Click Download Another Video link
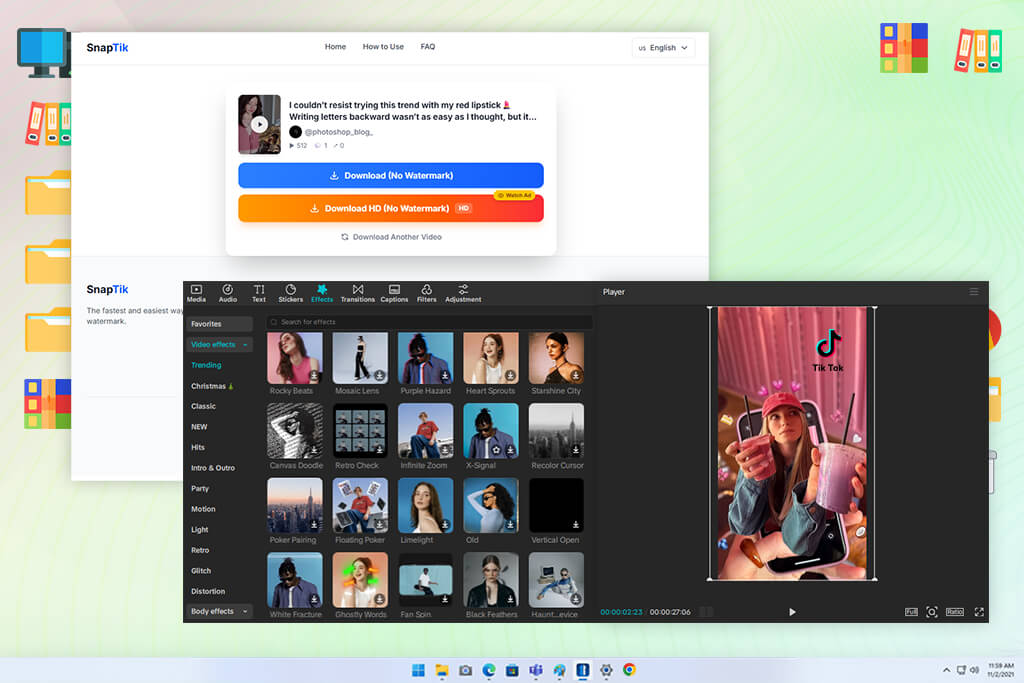 click(x=391, y=237)
